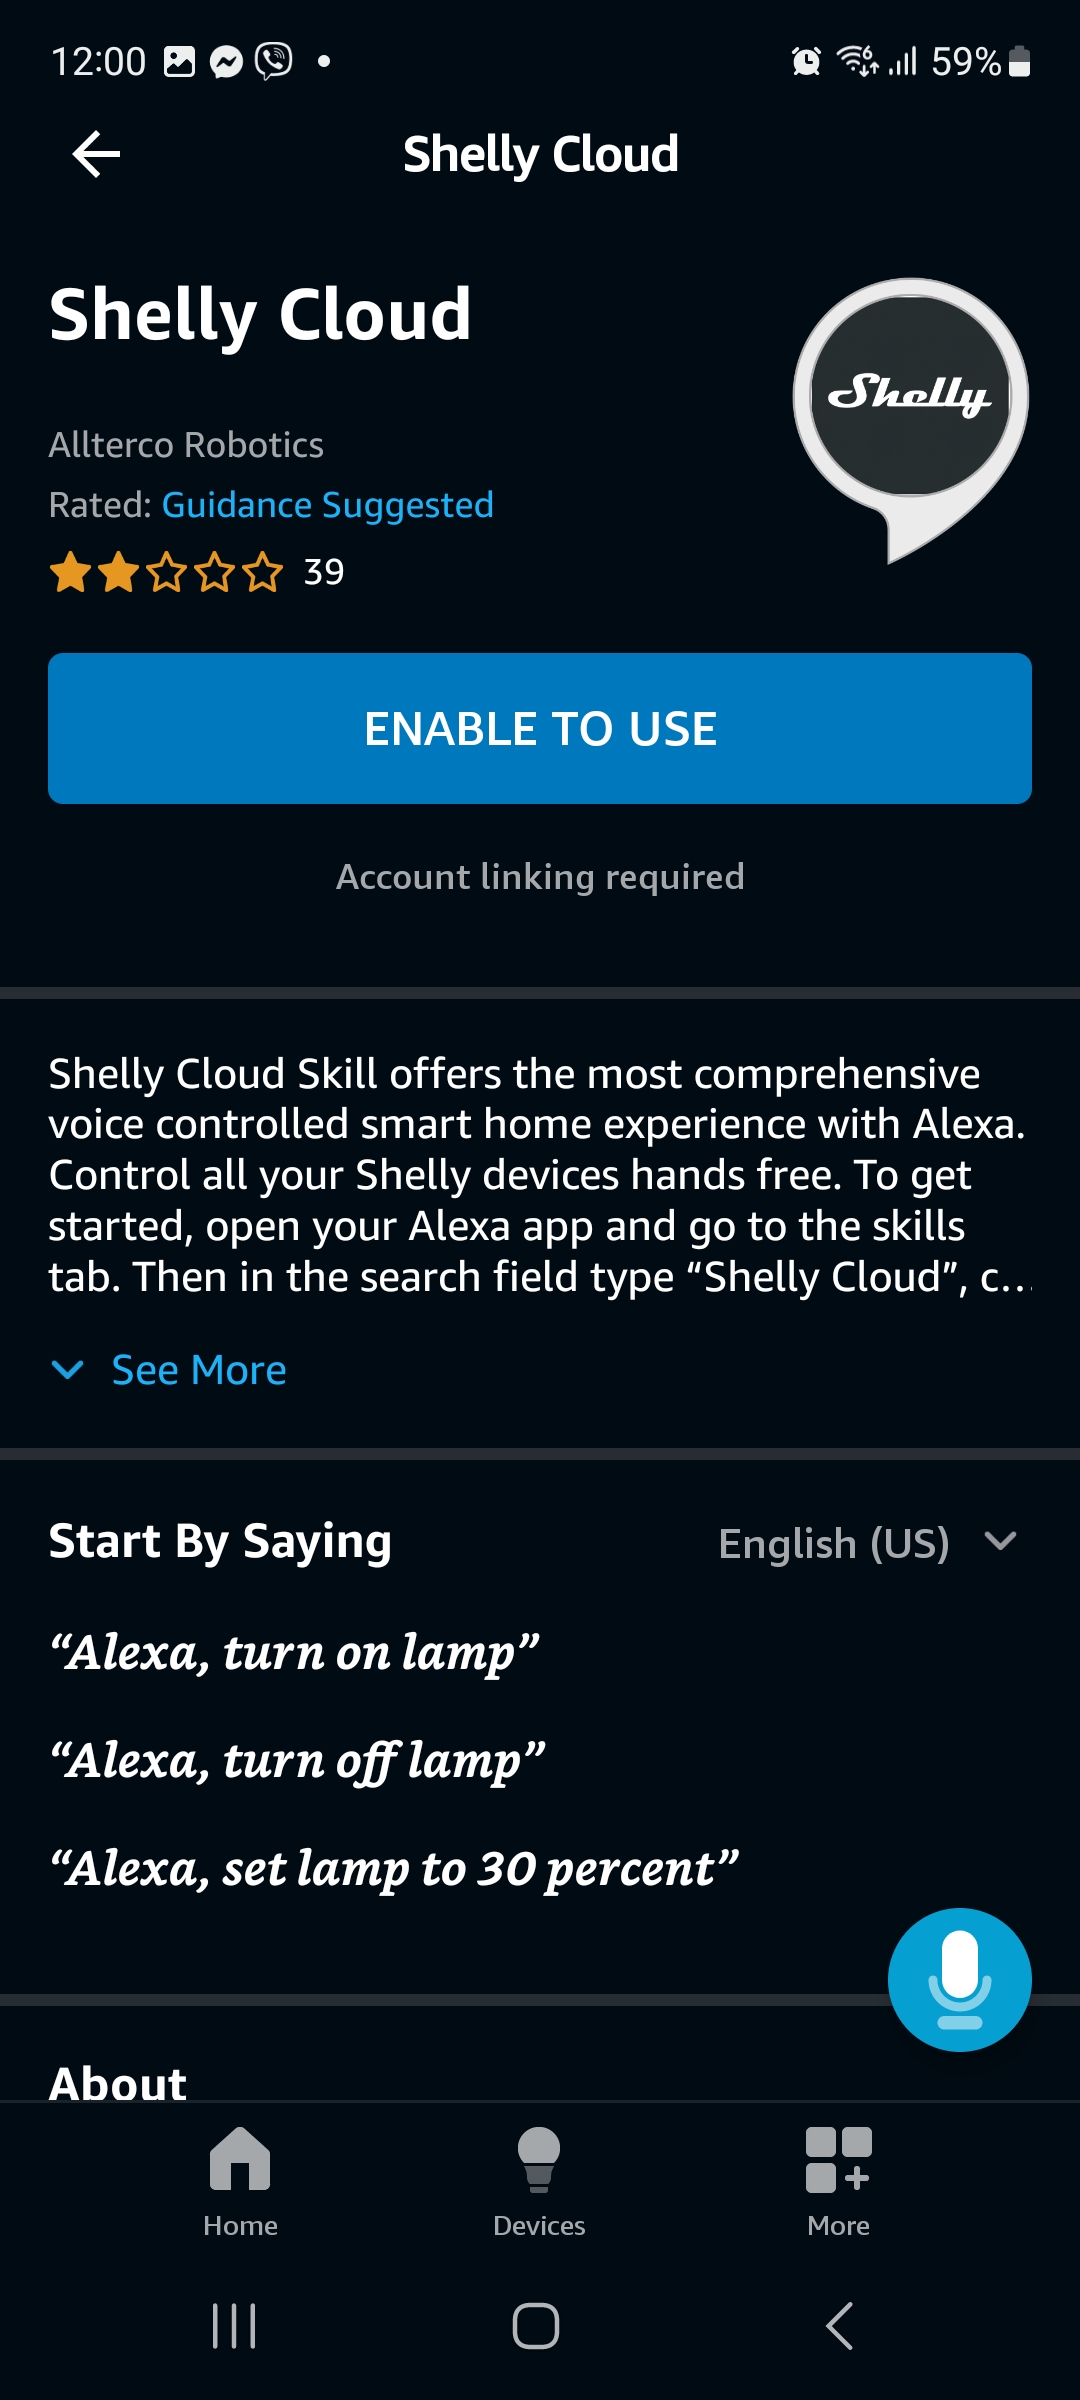Open the English (US) language dropdown
Image resolution: width=1080 pixels, height=2400 pixels.
tap(865, 1545)
